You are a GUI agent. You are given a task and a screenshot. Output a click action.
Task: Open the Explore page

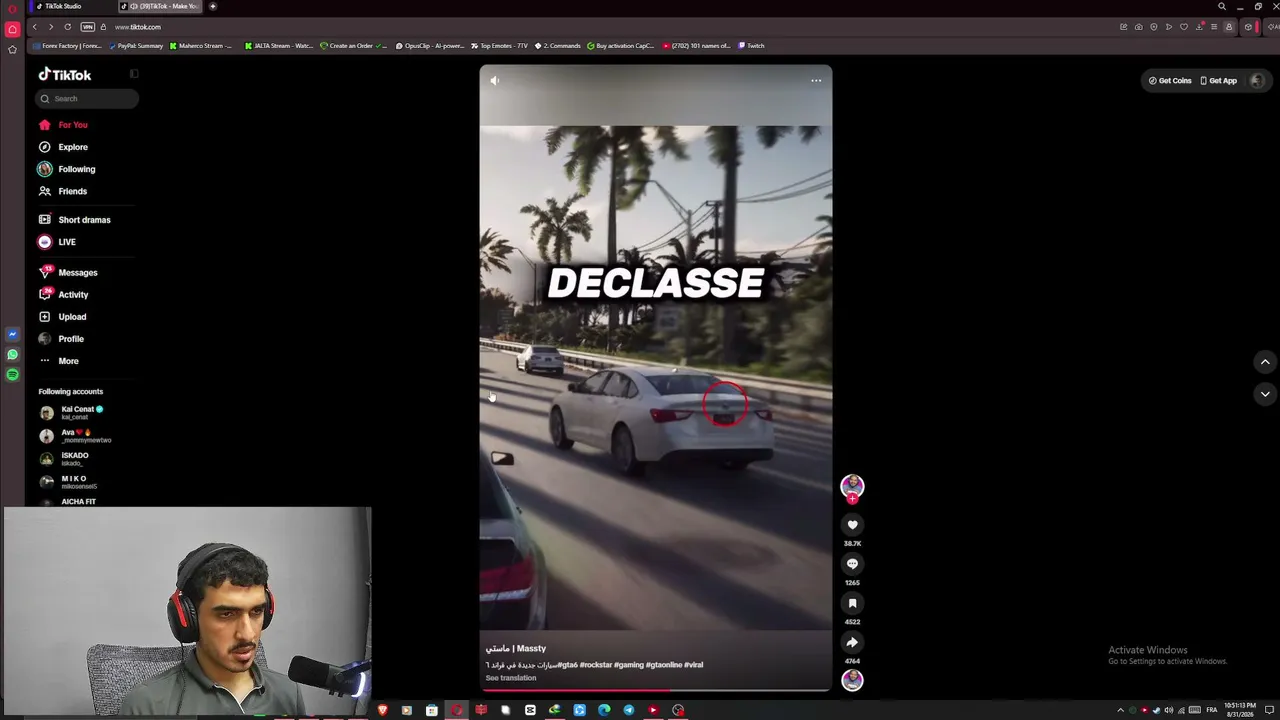(x=64, y=147)
